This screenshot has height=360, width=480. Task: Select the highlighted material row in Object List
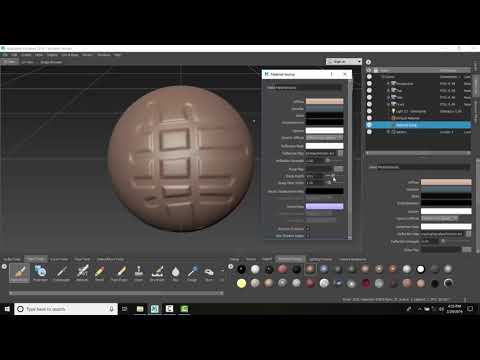tap(418, 125)
